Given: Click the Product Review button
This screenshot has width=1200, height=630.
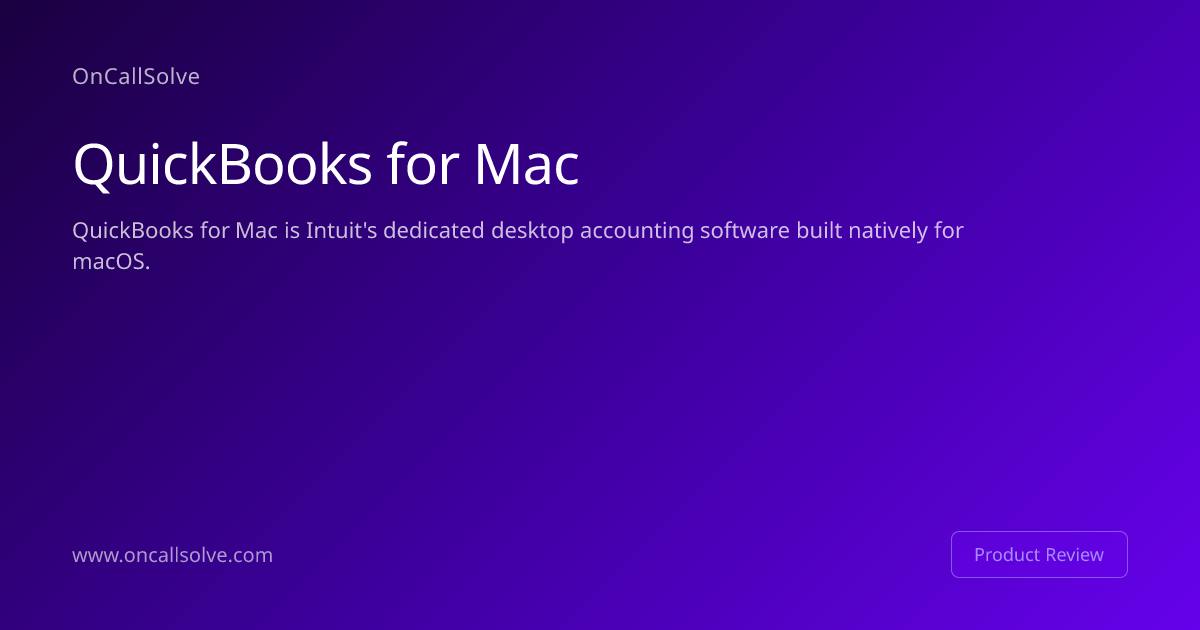Looking at the screenshot, I should click(x=1039, y=554).
